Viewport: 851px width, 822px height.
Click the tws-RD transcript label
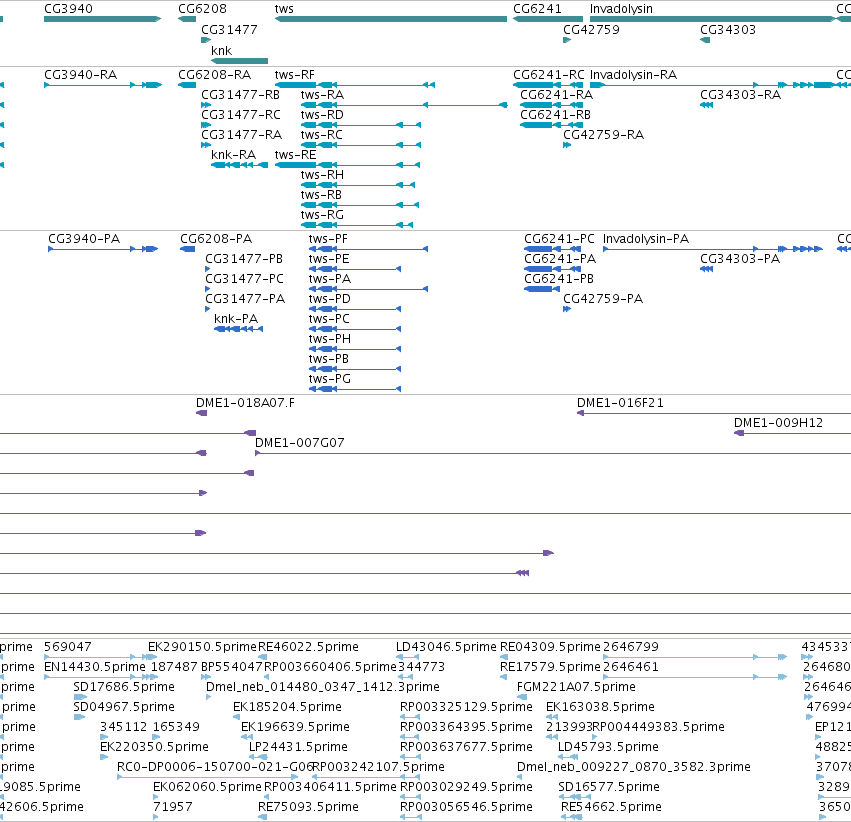(322, 114)
